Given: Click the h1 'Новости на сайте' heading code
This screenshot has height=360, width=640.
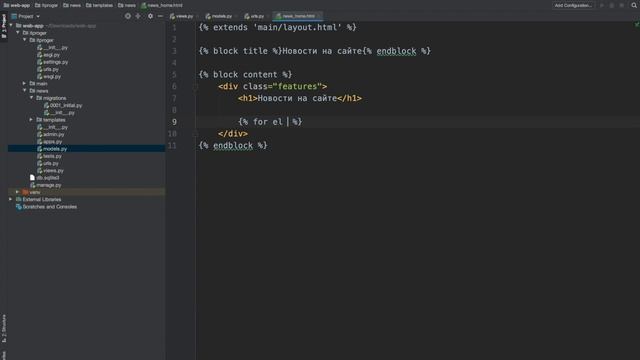Looking at the screenshot, I should (300, 98).
